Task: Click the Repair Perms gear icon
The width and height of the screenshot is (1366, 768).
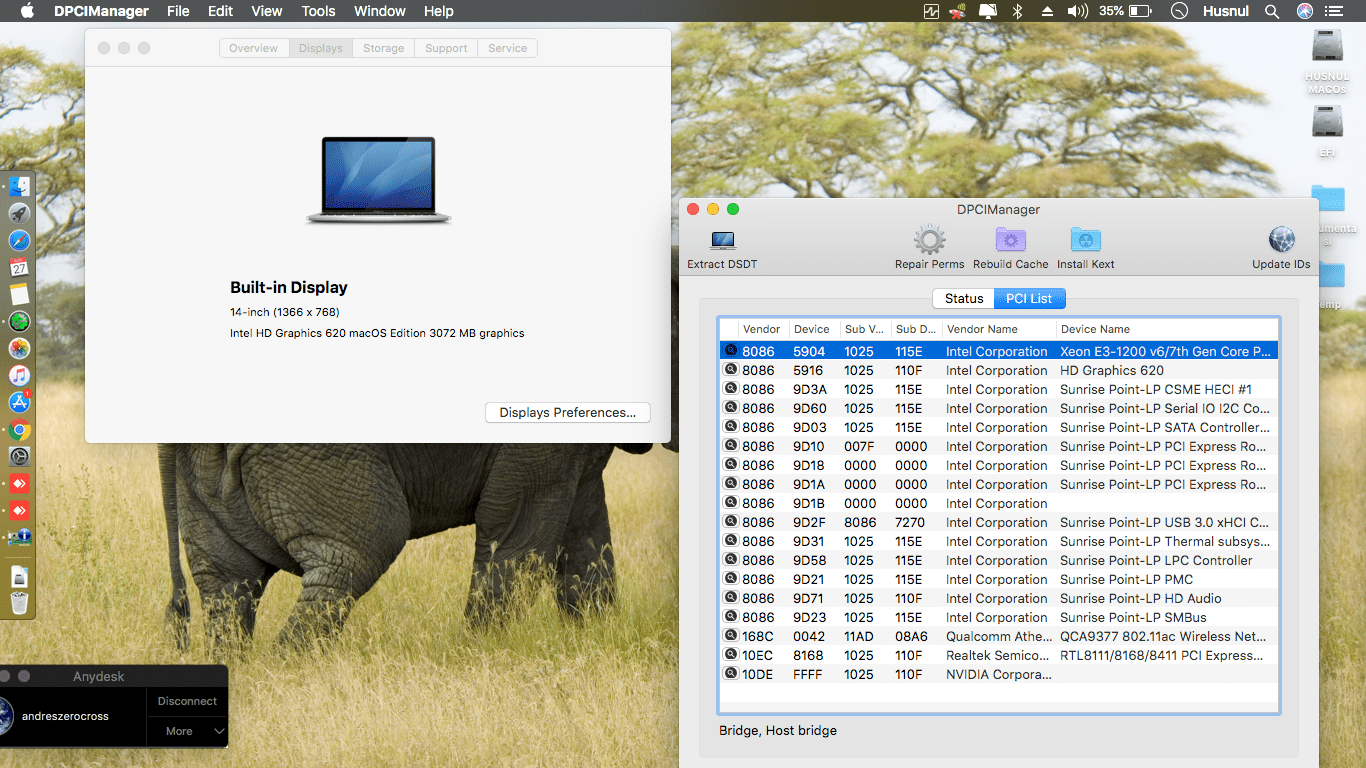Action: click(929, 241)
